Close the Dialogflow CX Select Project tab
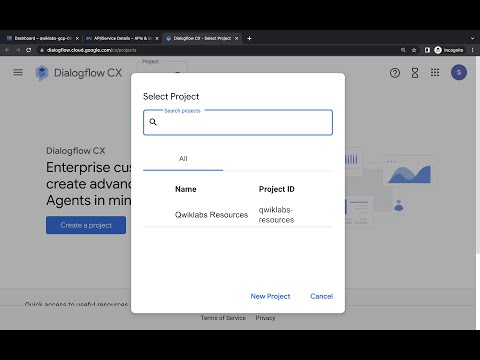Image resolution: width=480 pixels, height=360 pixels. tap(236, 38)
